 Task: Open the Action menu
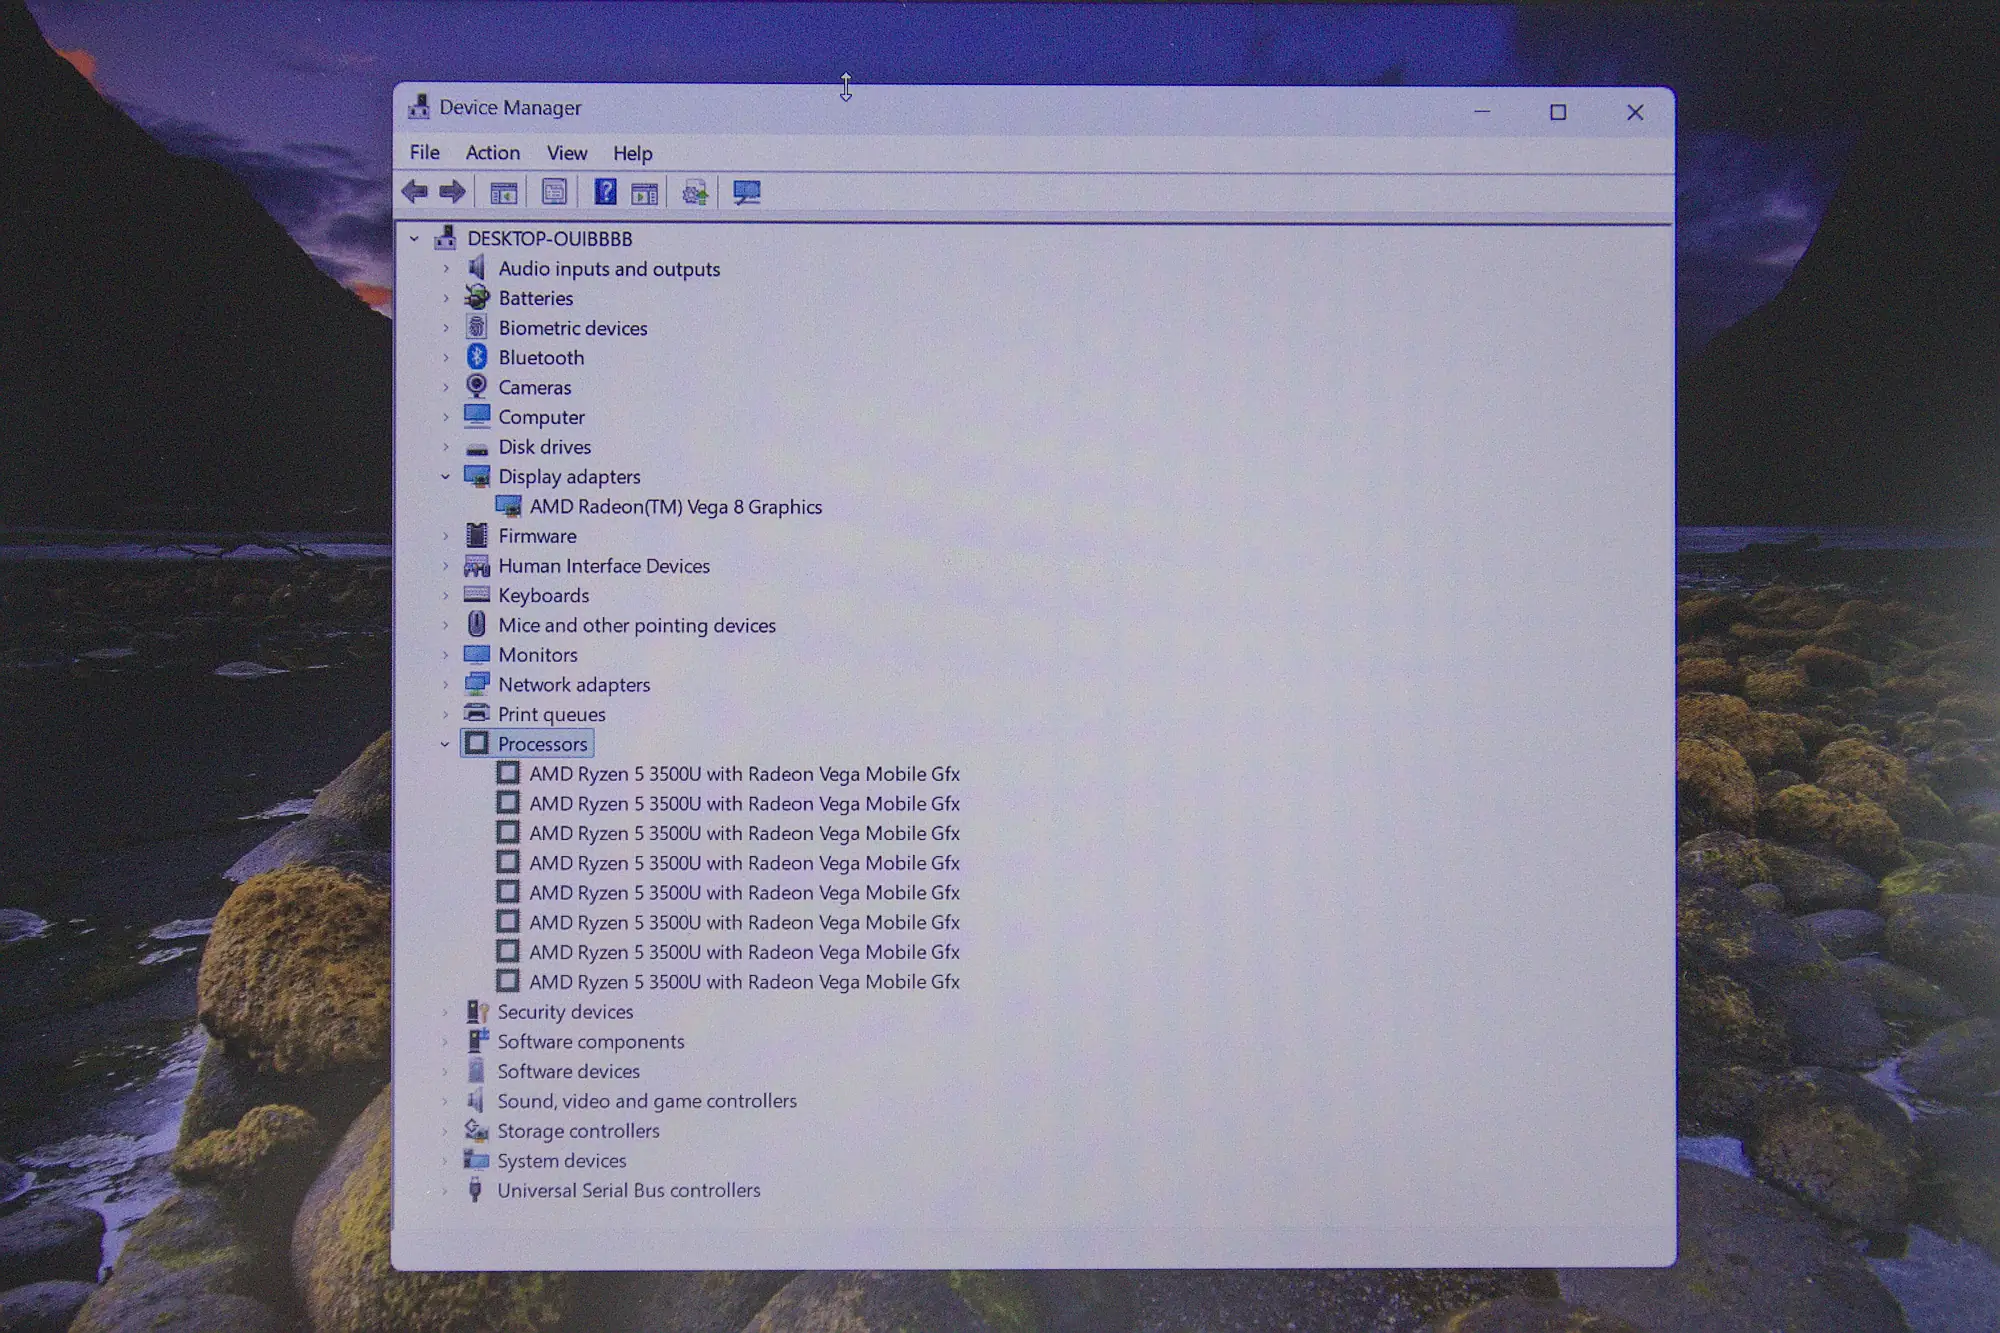point(493,152)
